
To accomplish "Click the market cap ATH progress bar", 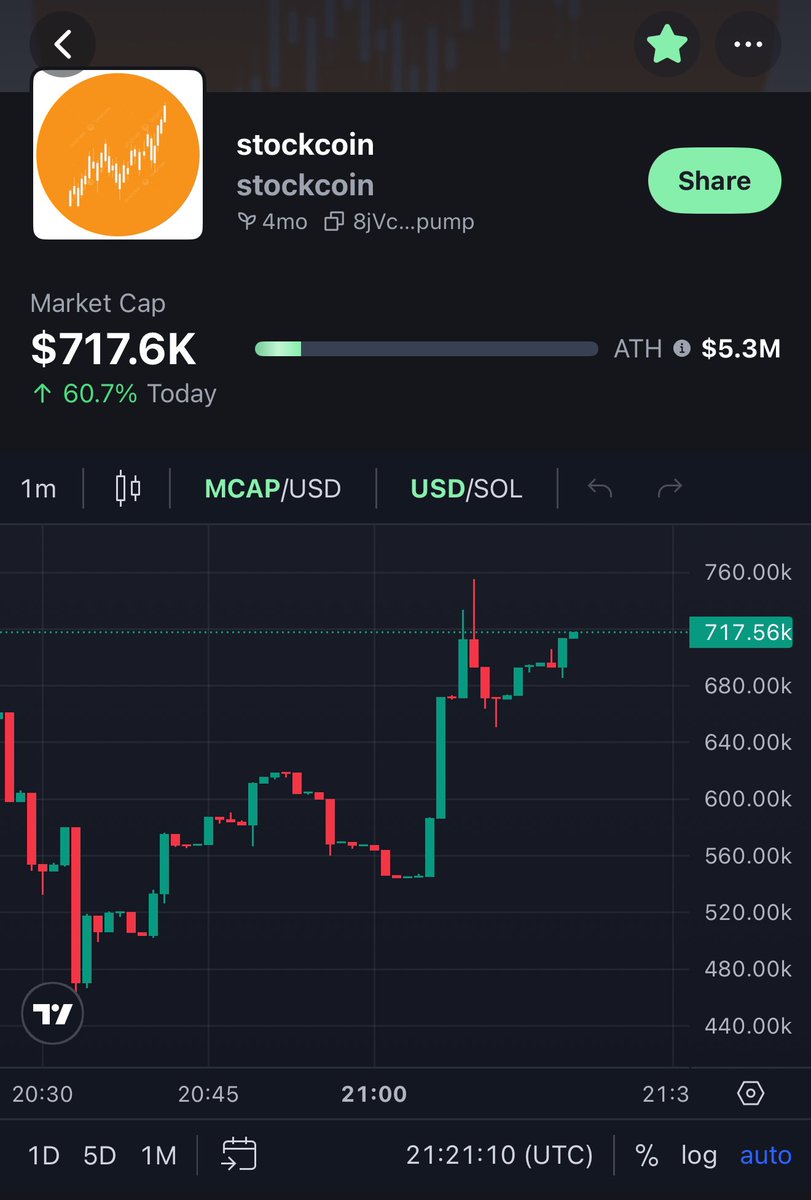I will [426, 349].
